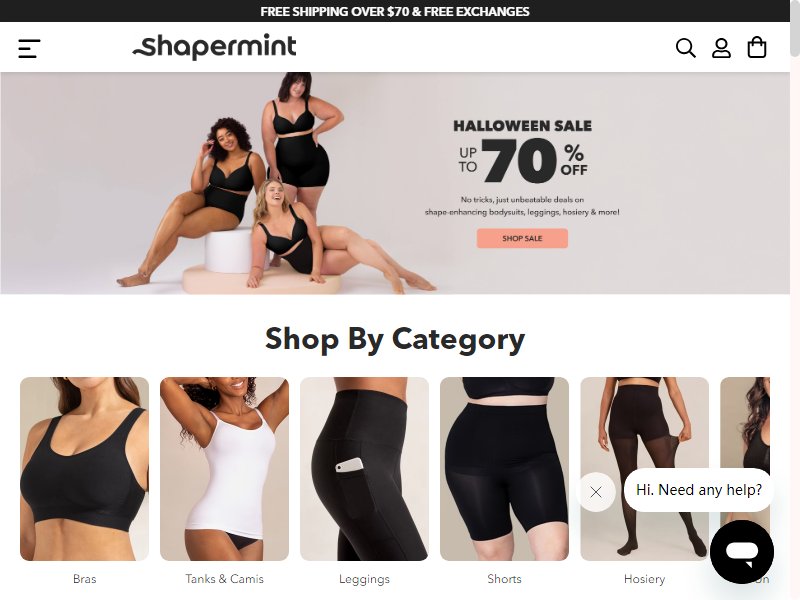Screen dimensions: 800x600
Task: Dismiss the chat help prompt
Action: (x=595, y=492)
